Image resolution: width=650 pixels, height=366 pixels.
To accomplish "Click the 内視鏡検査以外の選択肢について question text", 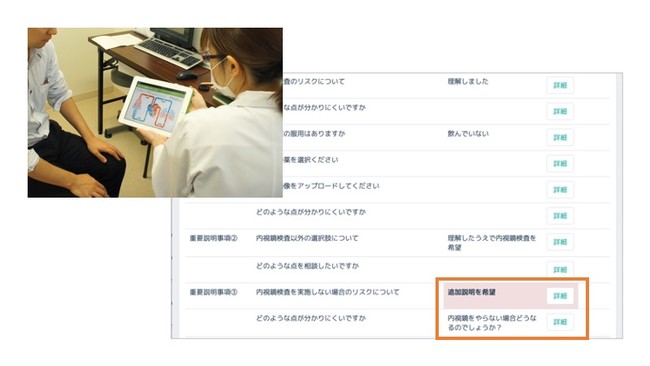I will click(307, 238).
